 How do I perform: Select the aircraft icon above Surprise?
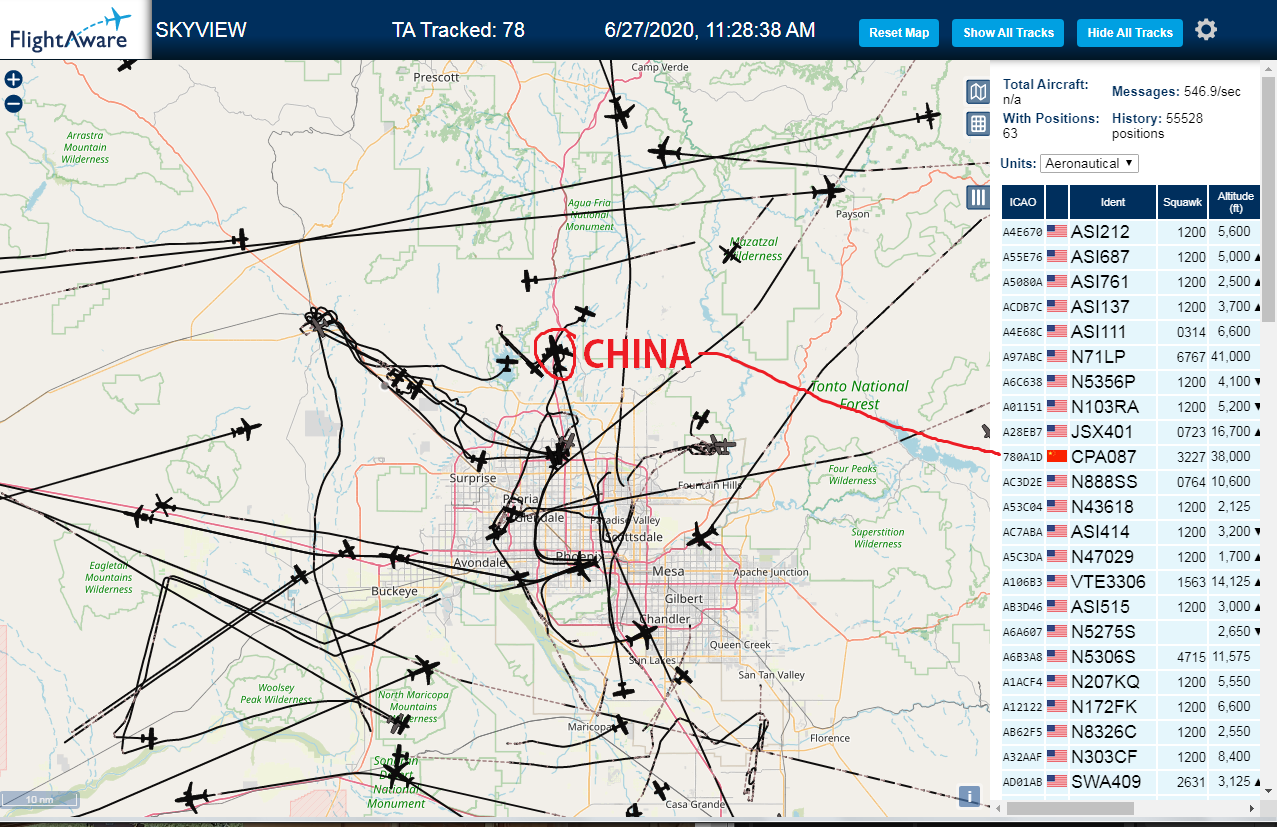tap(479, 460)
